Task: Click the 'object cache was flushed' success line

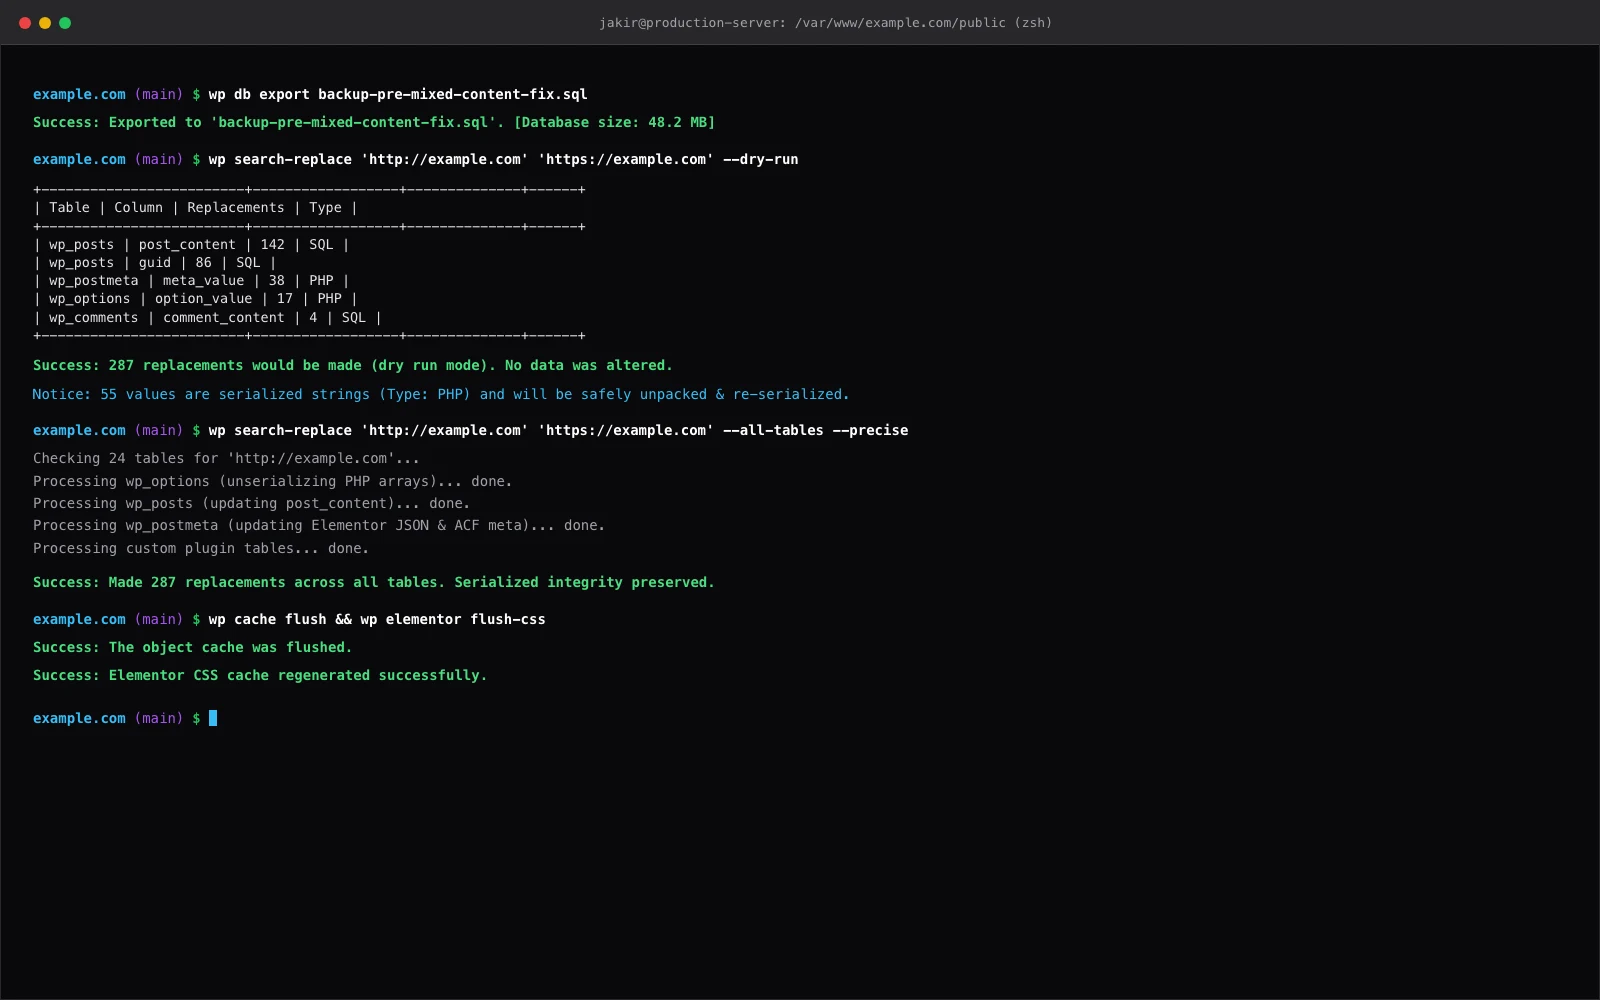Action: 192,647
